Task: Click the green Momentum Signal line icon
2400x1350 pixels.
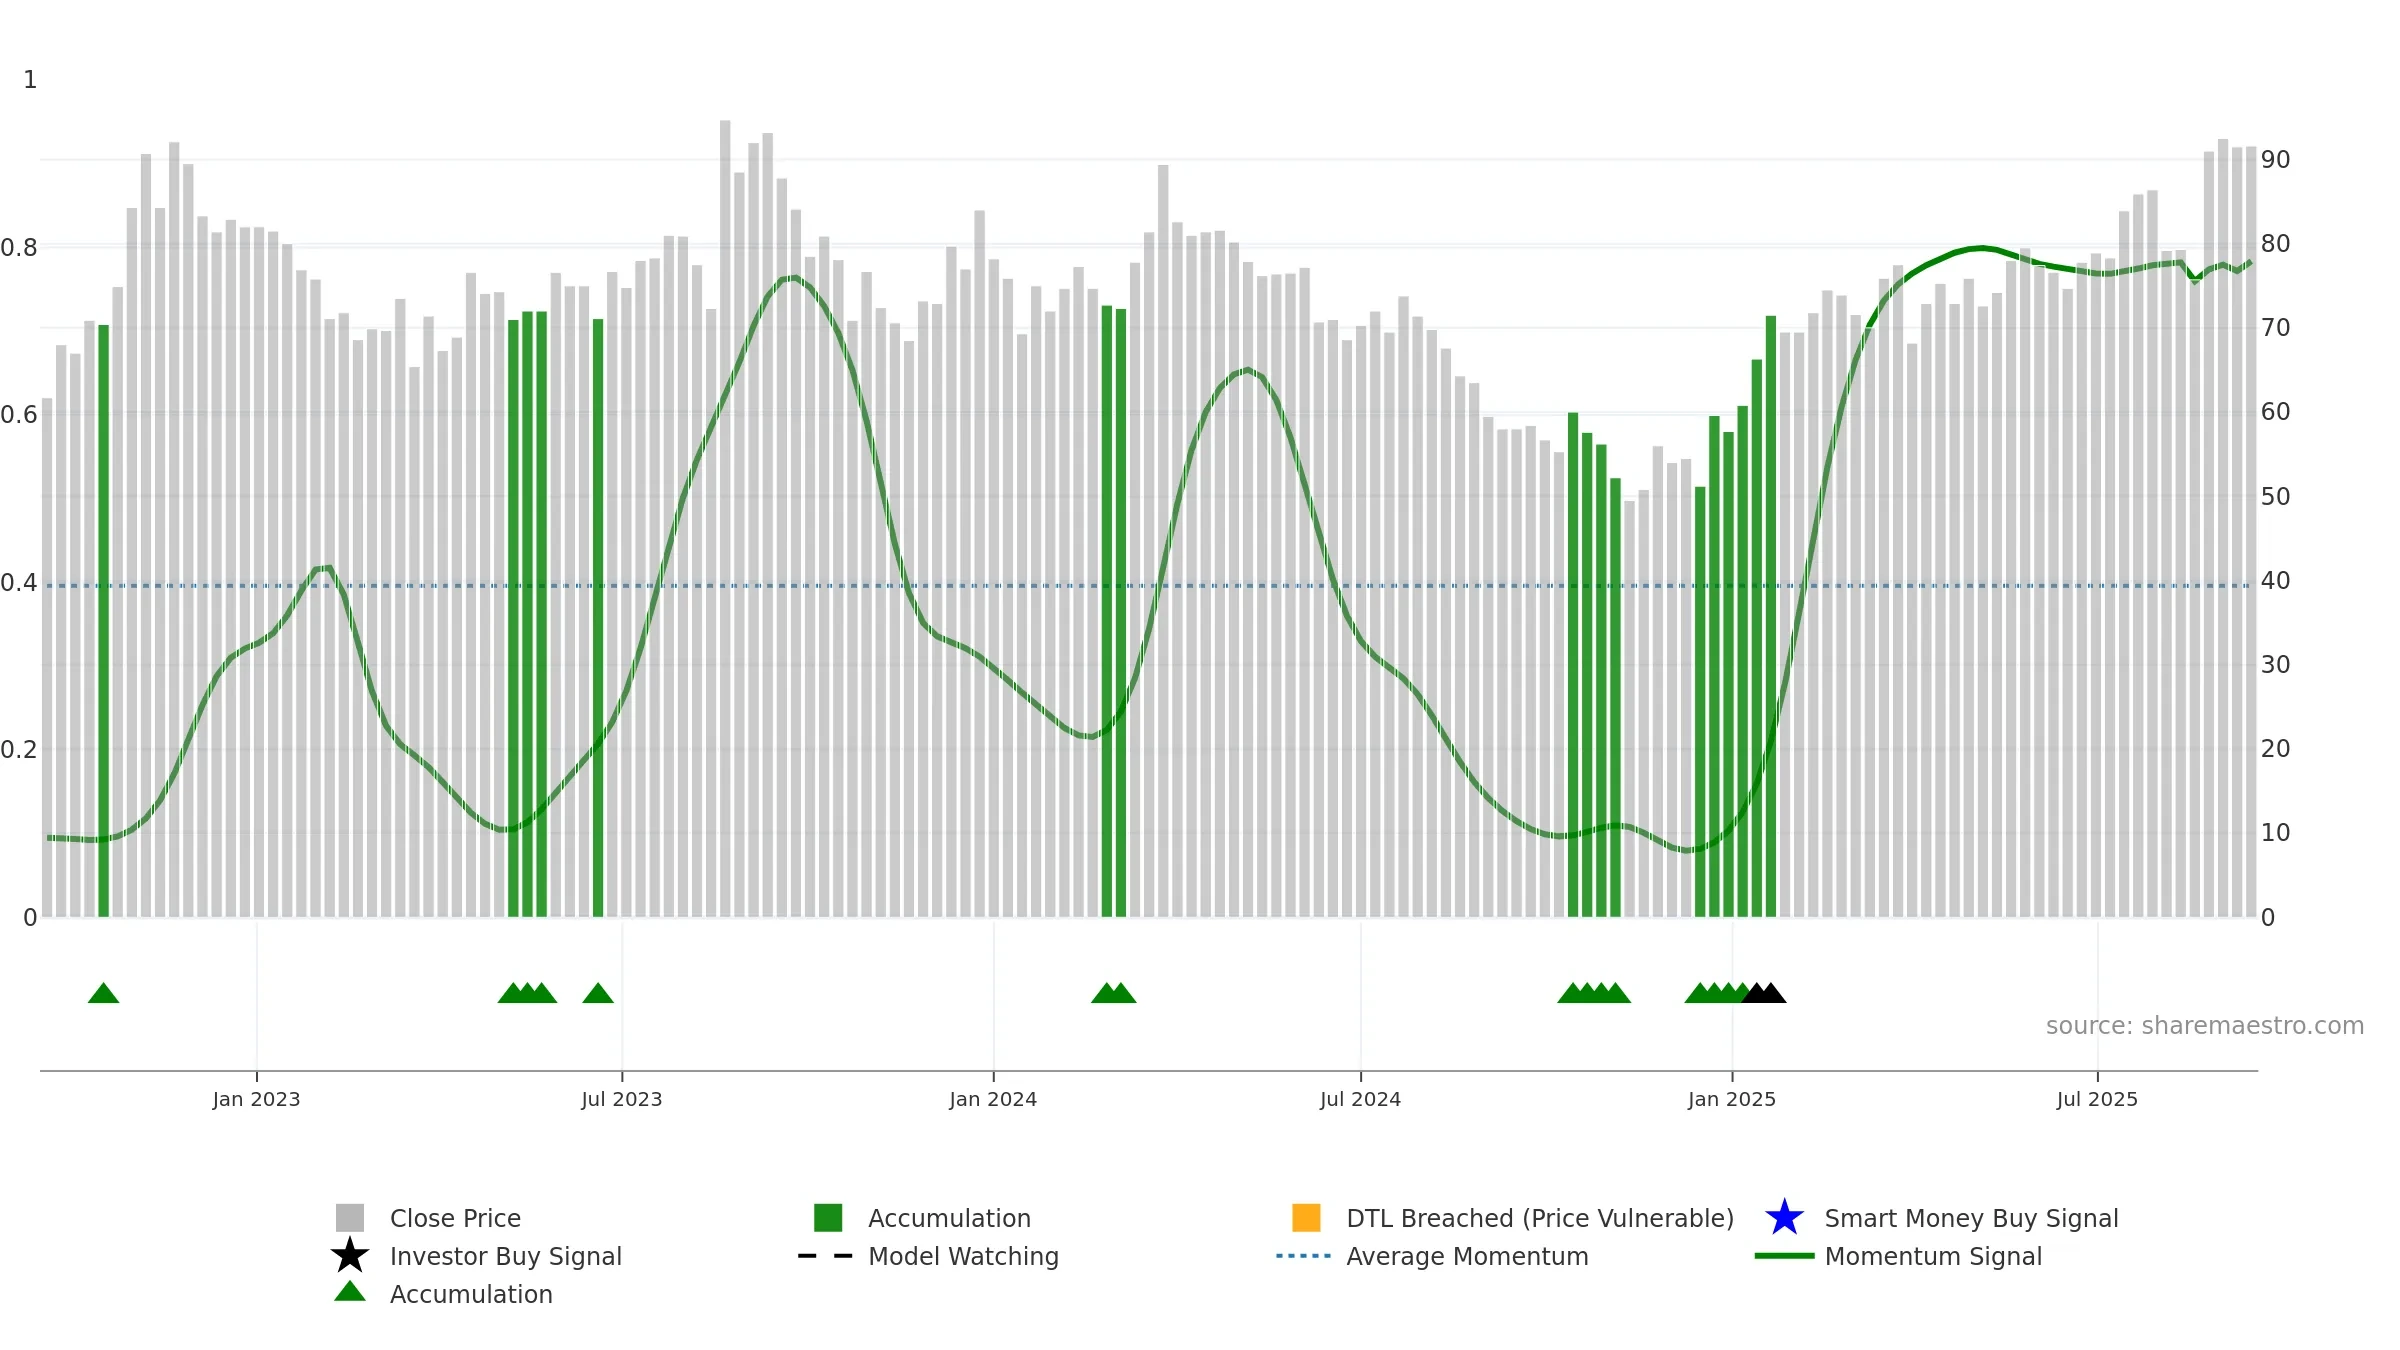Action: click(1784, 1256)
